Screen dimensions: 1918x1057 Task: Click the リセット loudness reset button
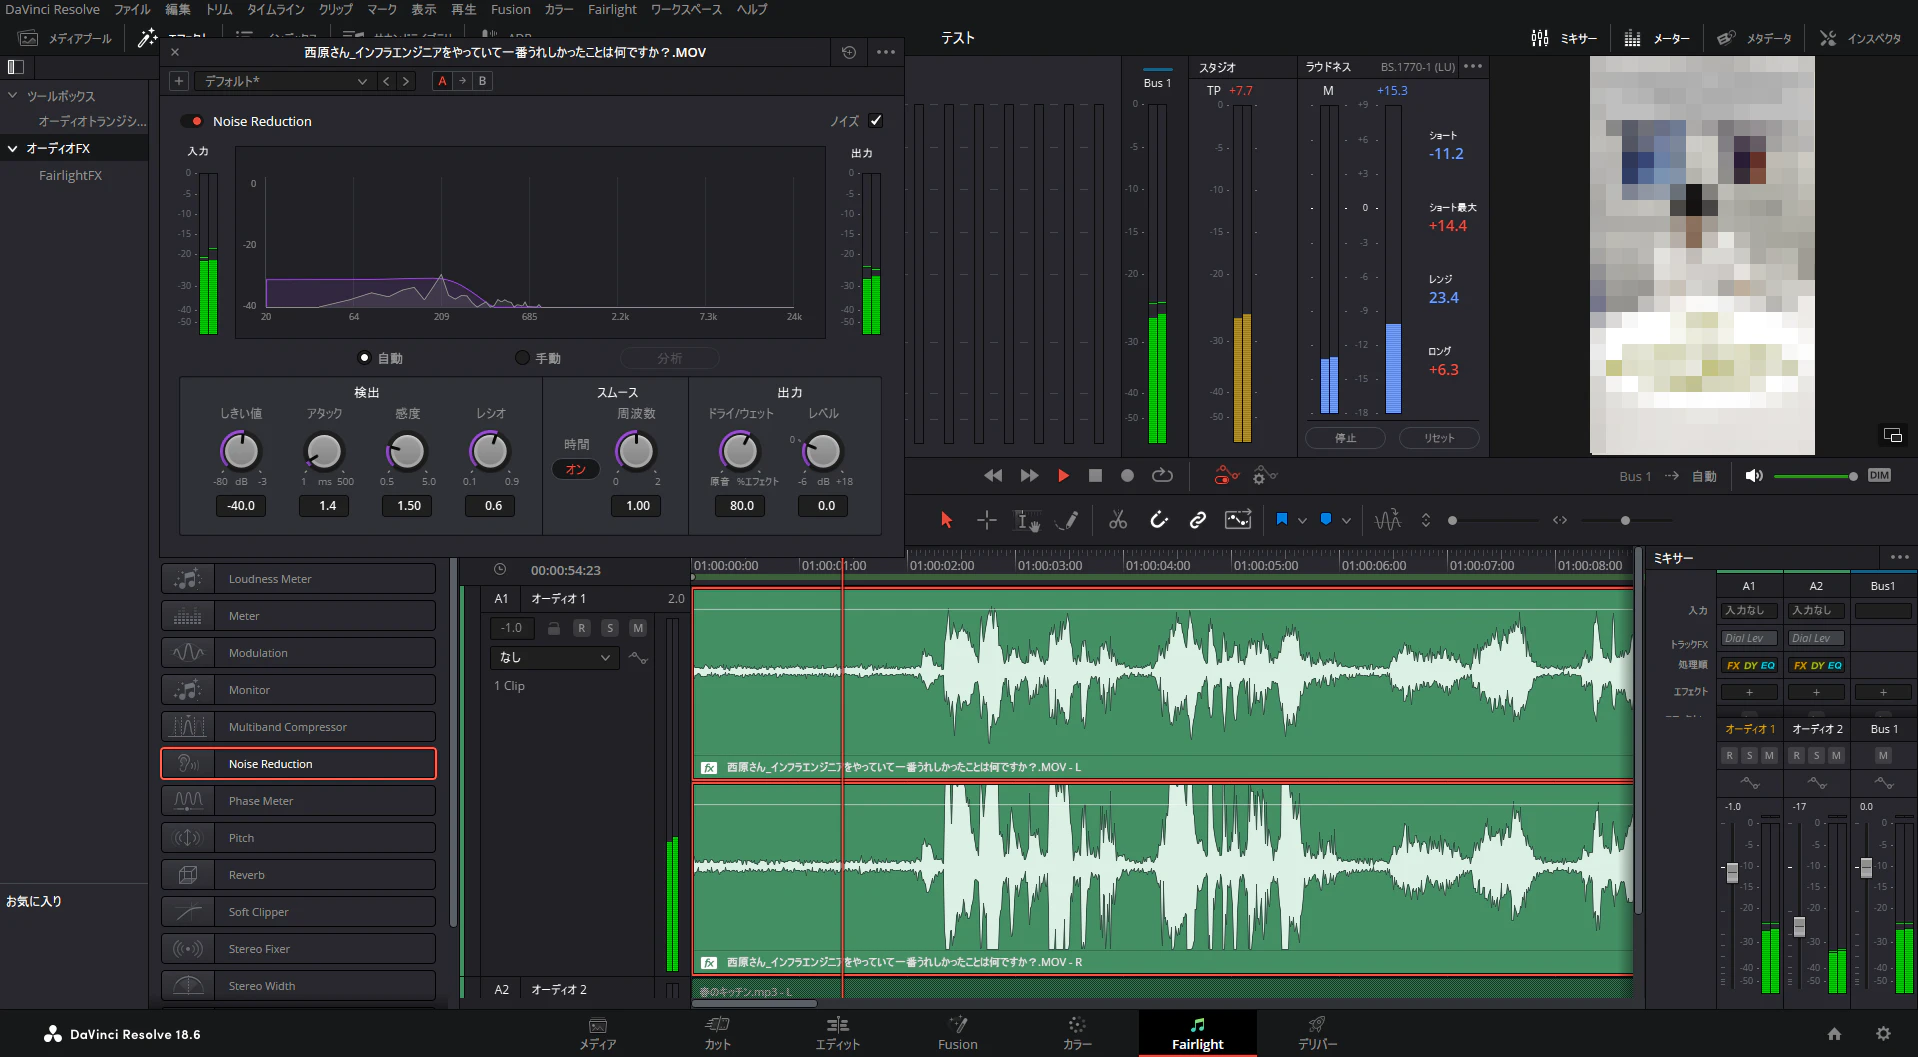click(1438, 438)
